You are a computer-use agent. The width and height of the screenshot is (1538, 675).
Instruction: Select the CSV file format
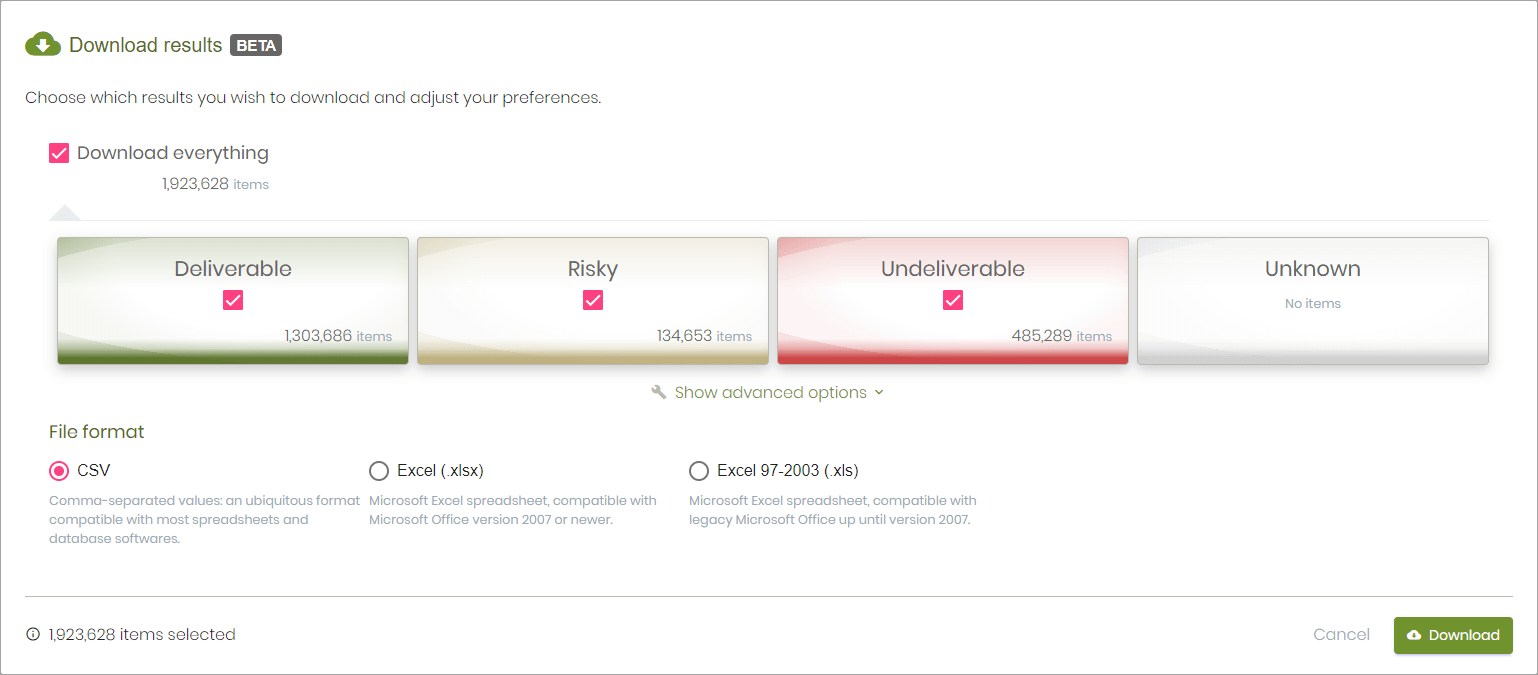tap(59, 470)
